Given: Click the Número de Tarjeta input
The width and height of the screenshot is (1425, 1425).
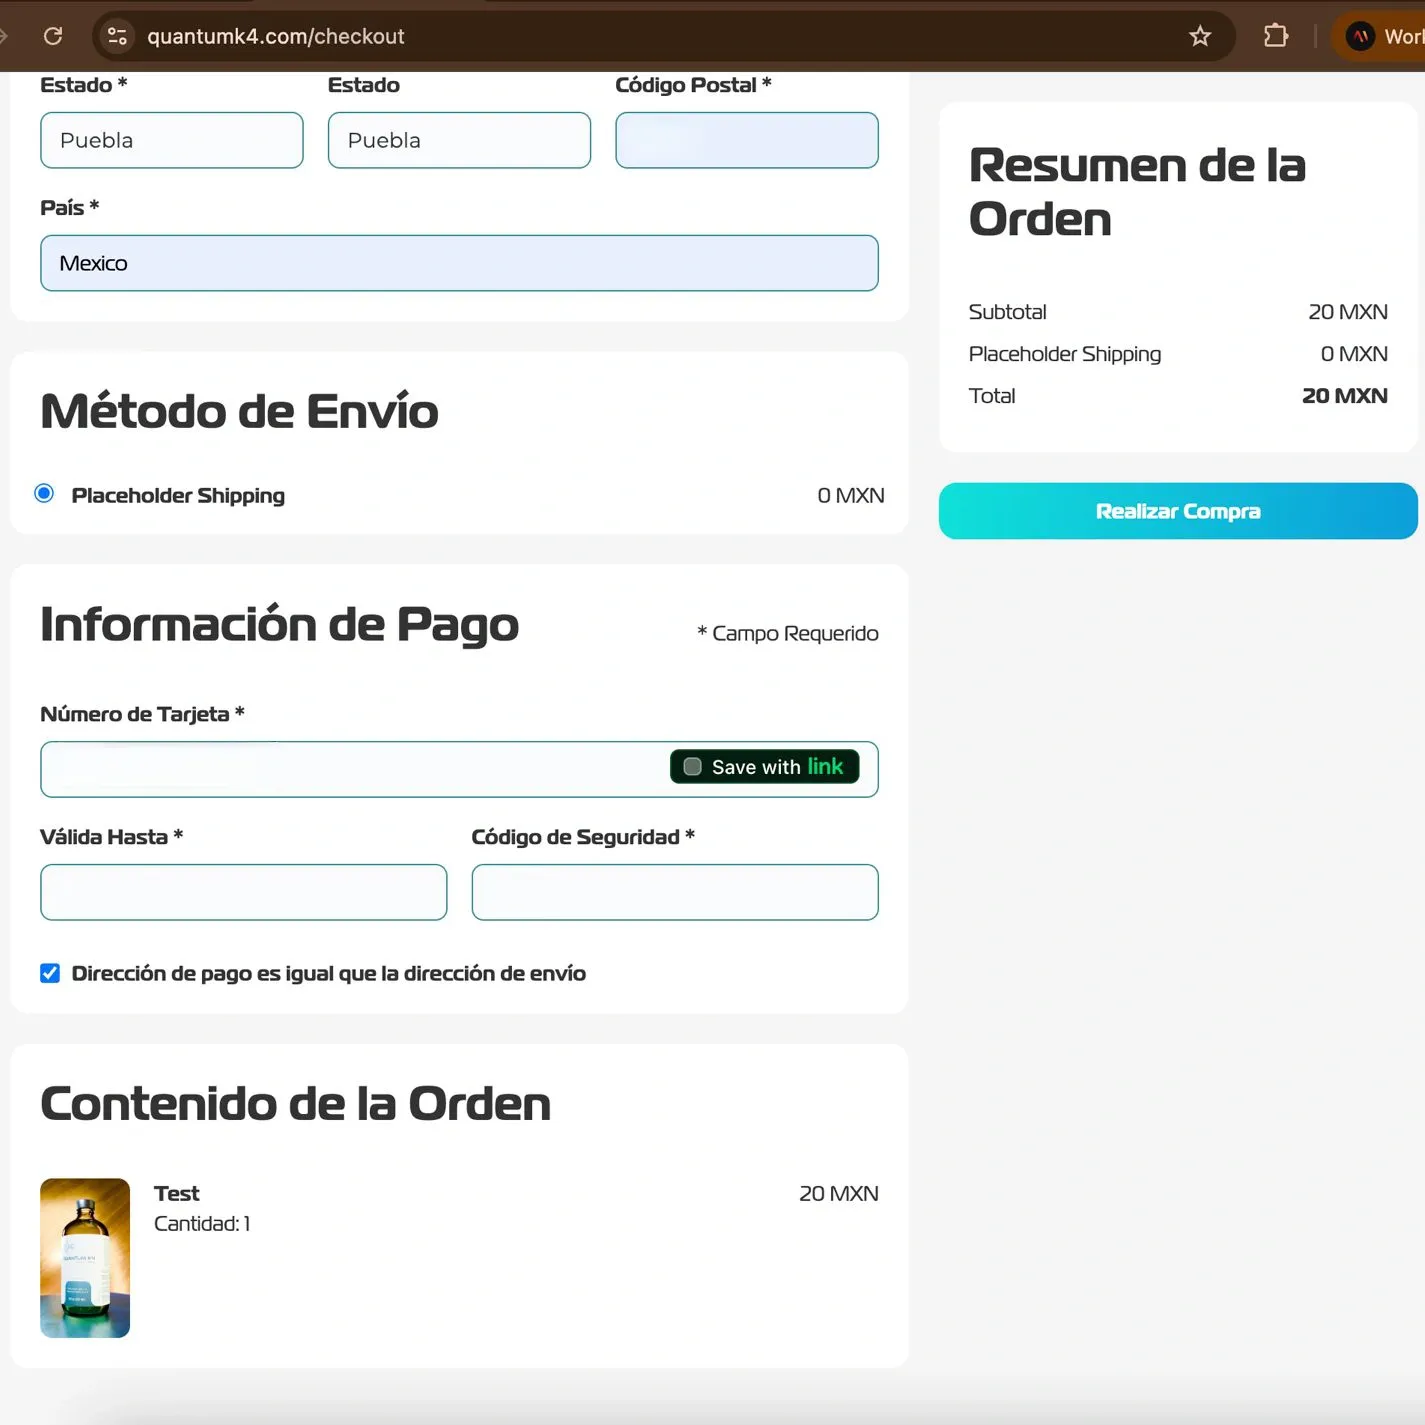Looking at the screenshot, I should [300, 769].
